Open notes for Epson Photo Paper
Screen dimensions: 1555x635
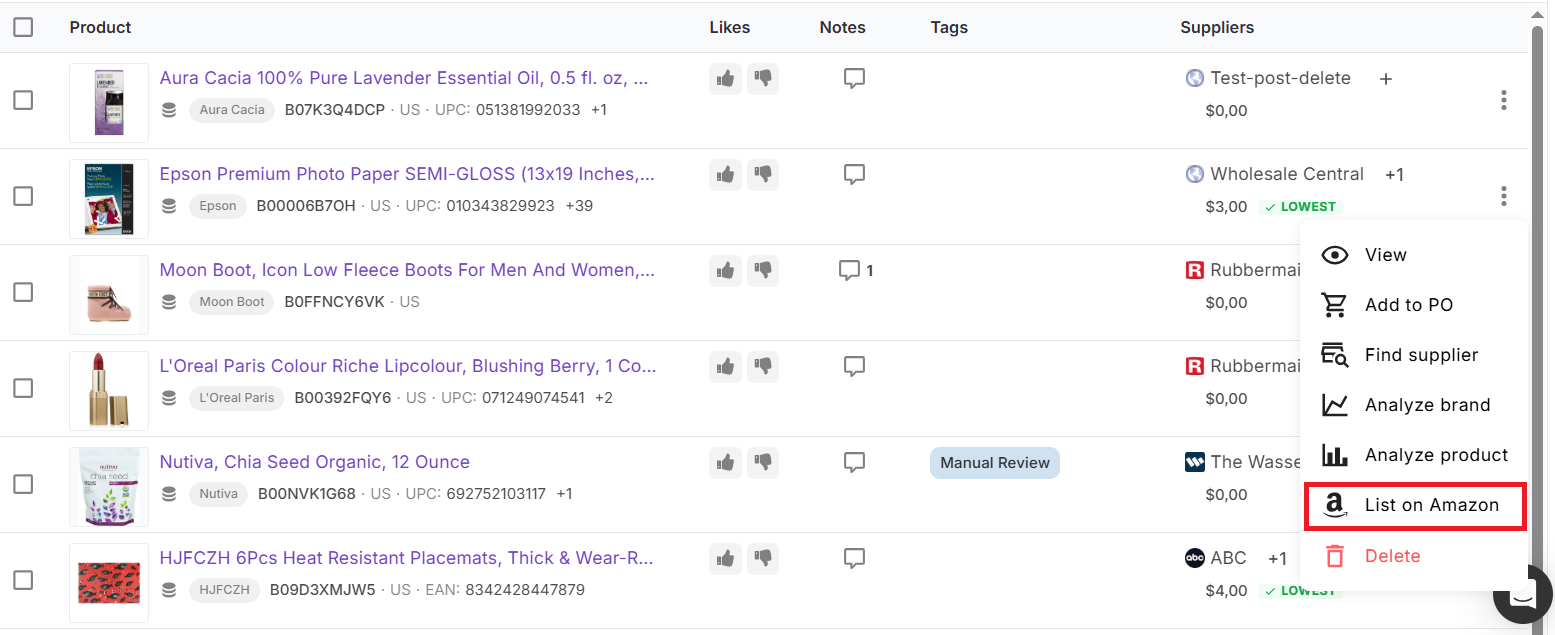(x=854, y=175)
